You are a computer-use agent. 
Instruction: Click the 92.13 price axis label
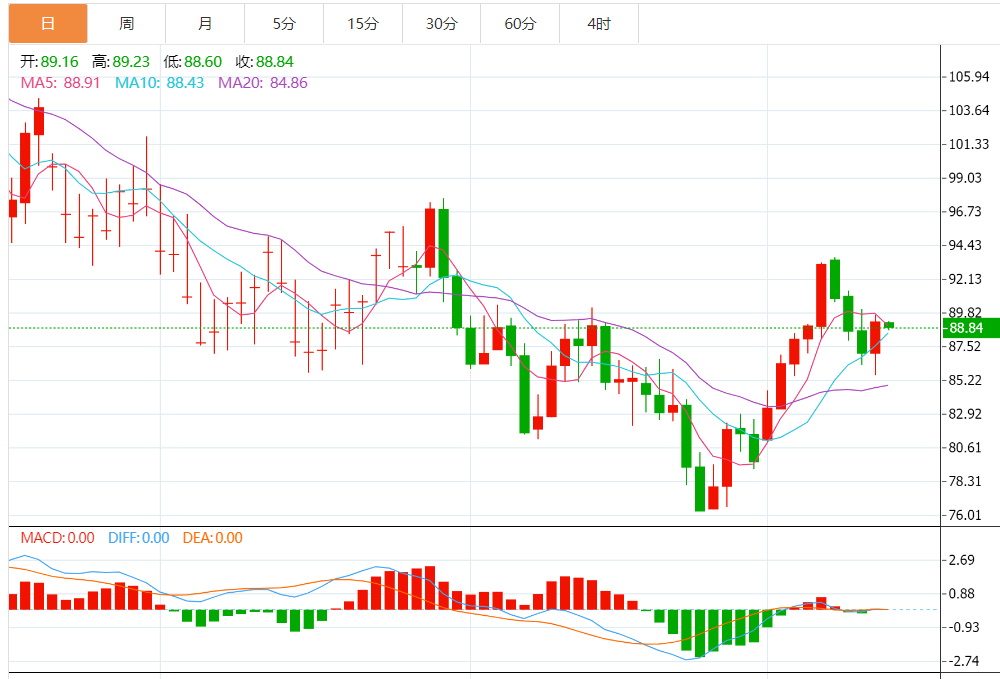tap(965, 279)
